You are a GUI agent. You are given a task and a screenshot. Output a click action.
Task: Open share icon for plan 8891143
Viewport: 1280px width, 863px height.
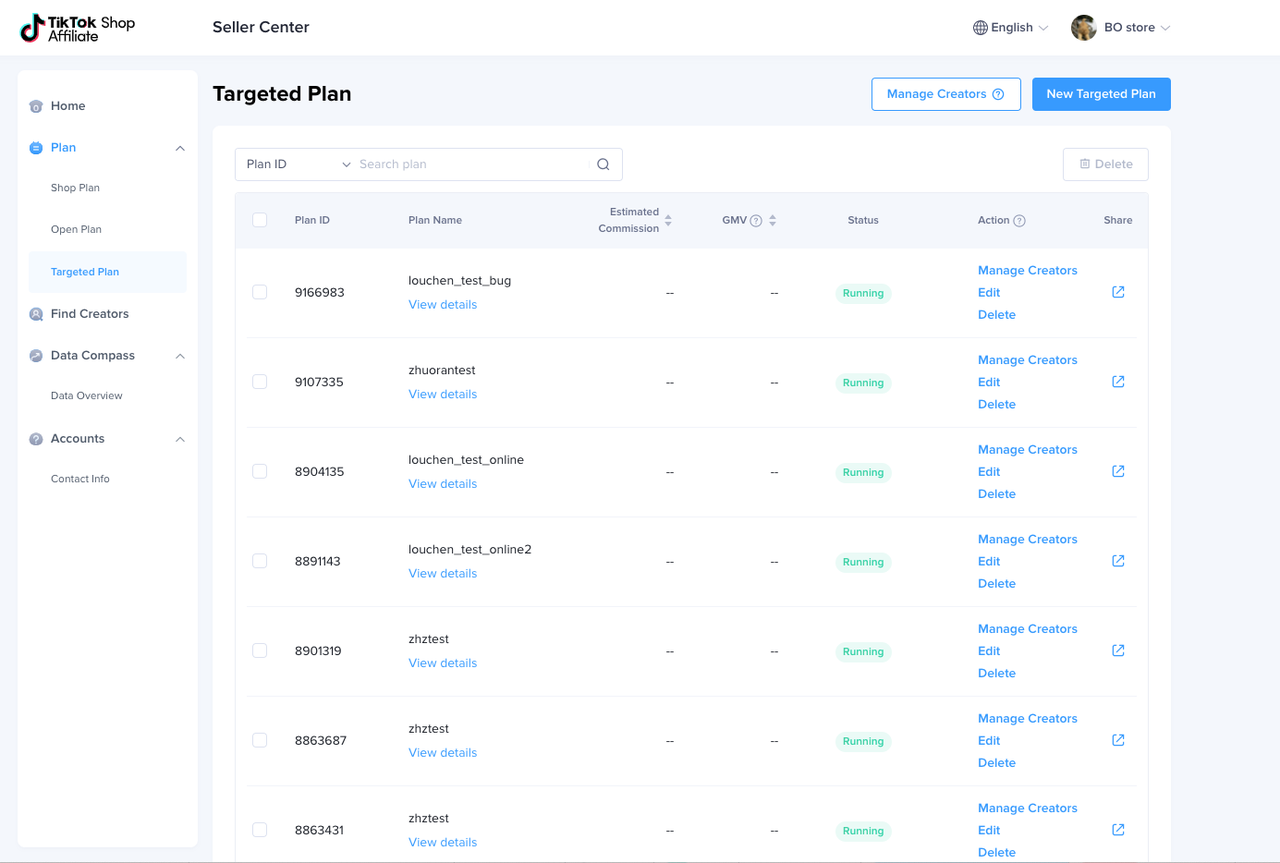tap(1118, 561)
